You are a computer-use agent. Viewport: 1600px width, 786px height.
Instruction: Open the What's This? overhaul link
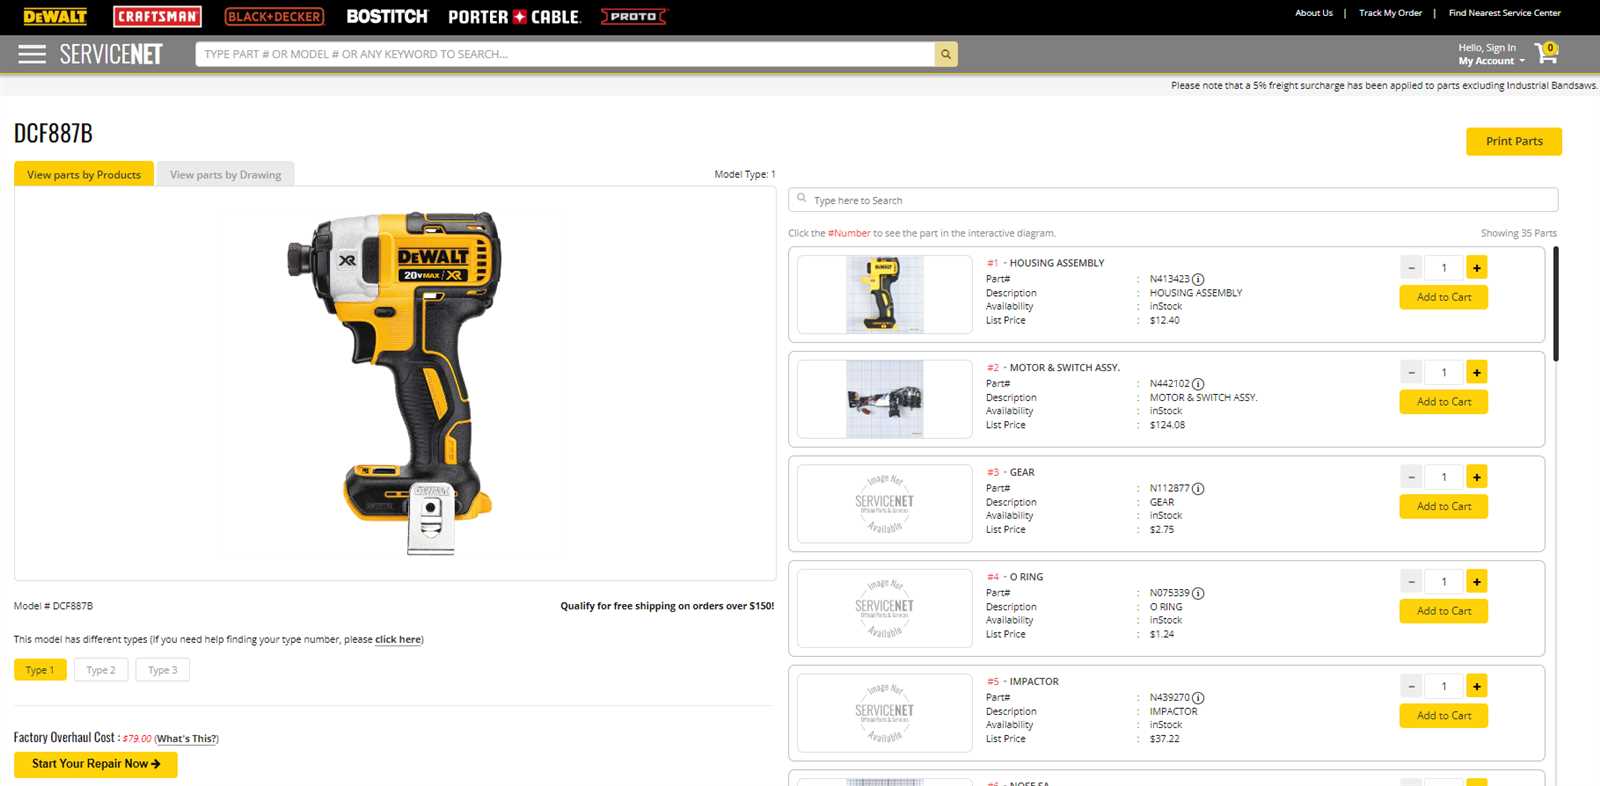pyautogui.click(x=186, y=739)
